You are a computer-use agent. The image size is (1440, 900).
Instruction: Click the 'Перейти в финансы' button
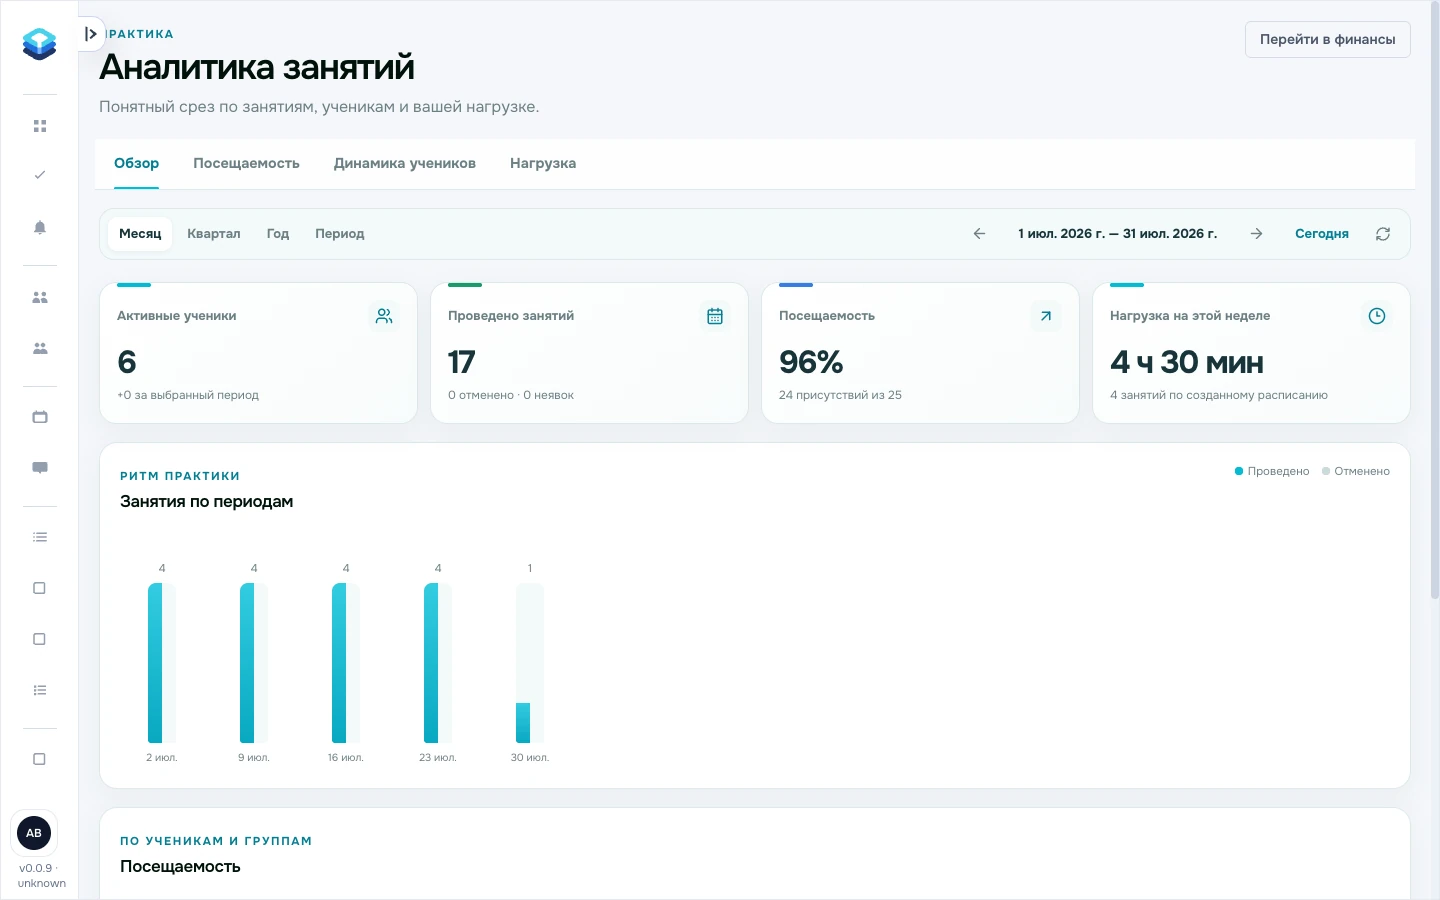coord(1327,39)
